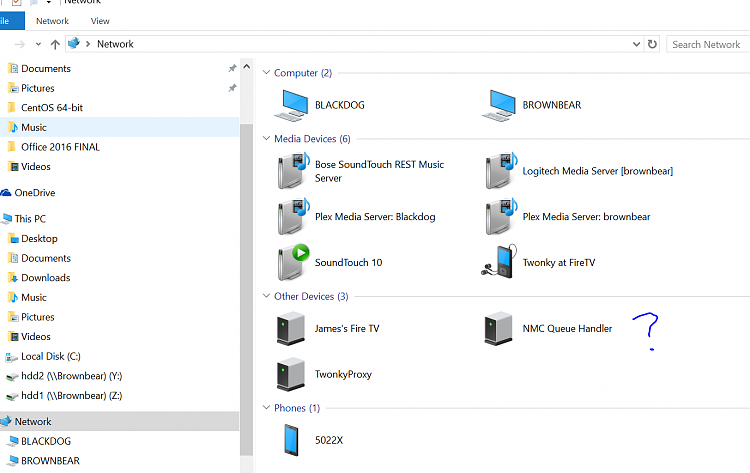Collapse the Other Devices (3) group
The width and height of the screenshot is (750, 473).
click(266, 296)
